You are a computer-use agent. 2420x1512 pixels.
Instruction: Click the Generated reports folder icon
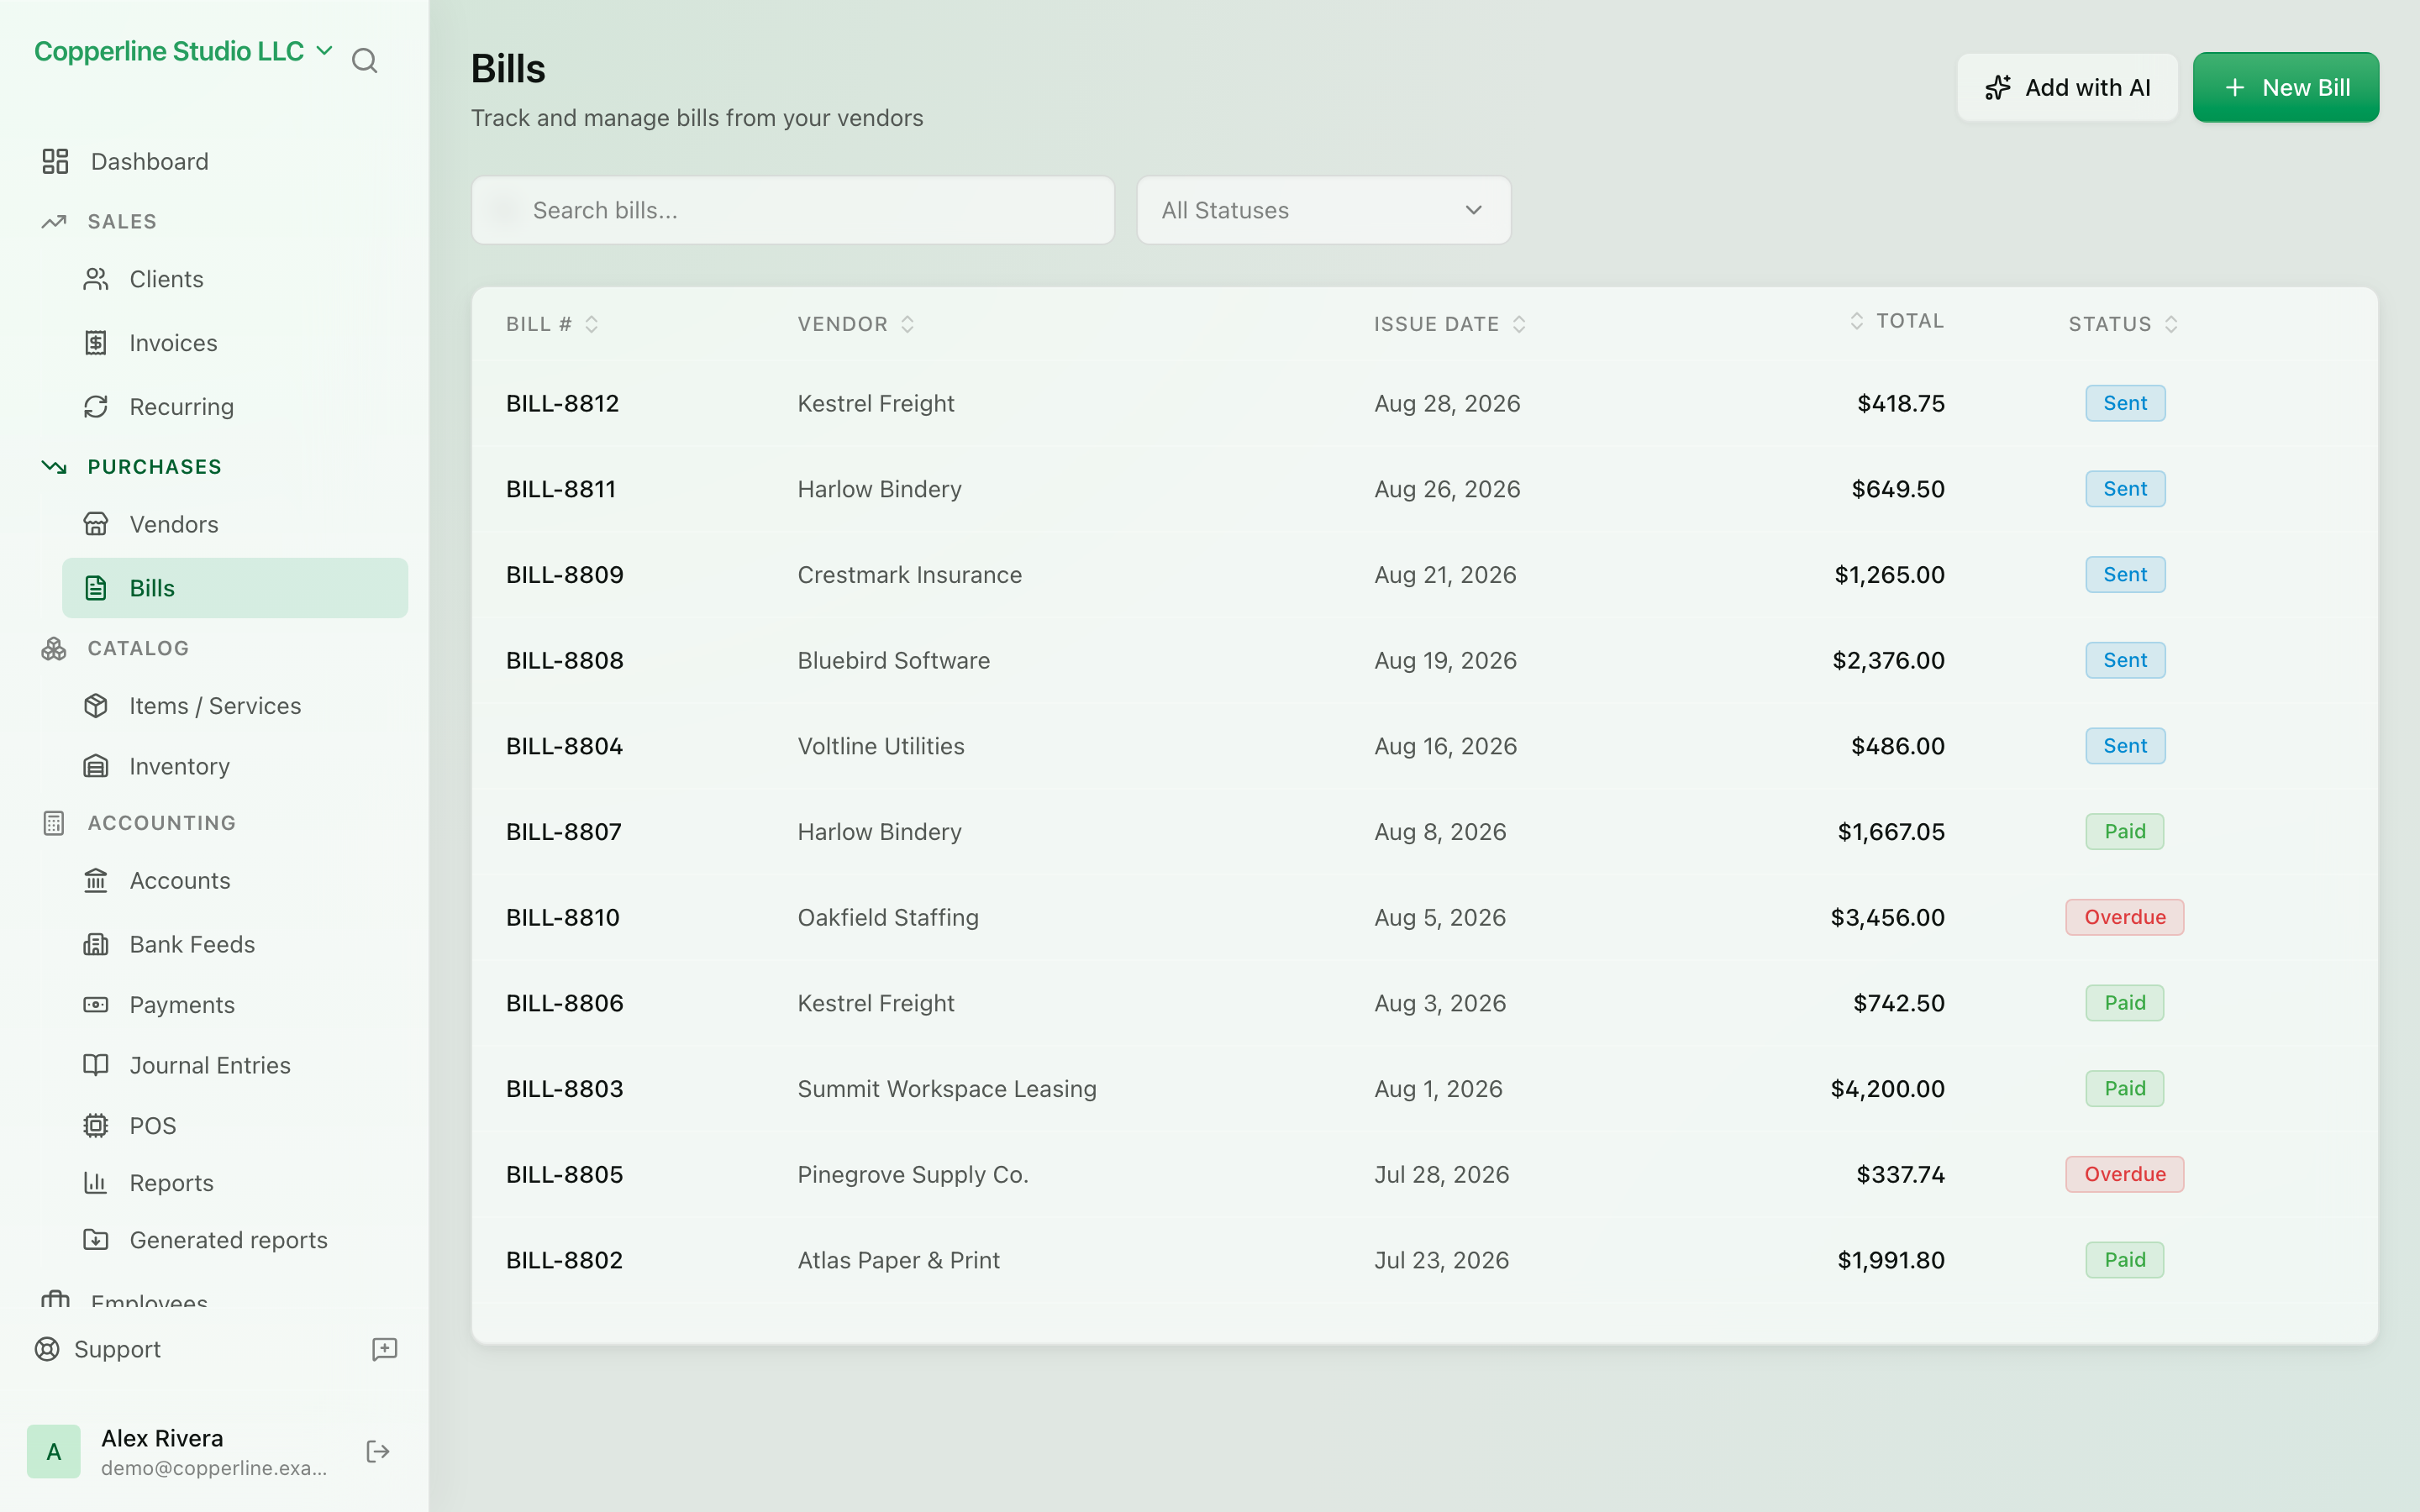tap(96, 1240)
